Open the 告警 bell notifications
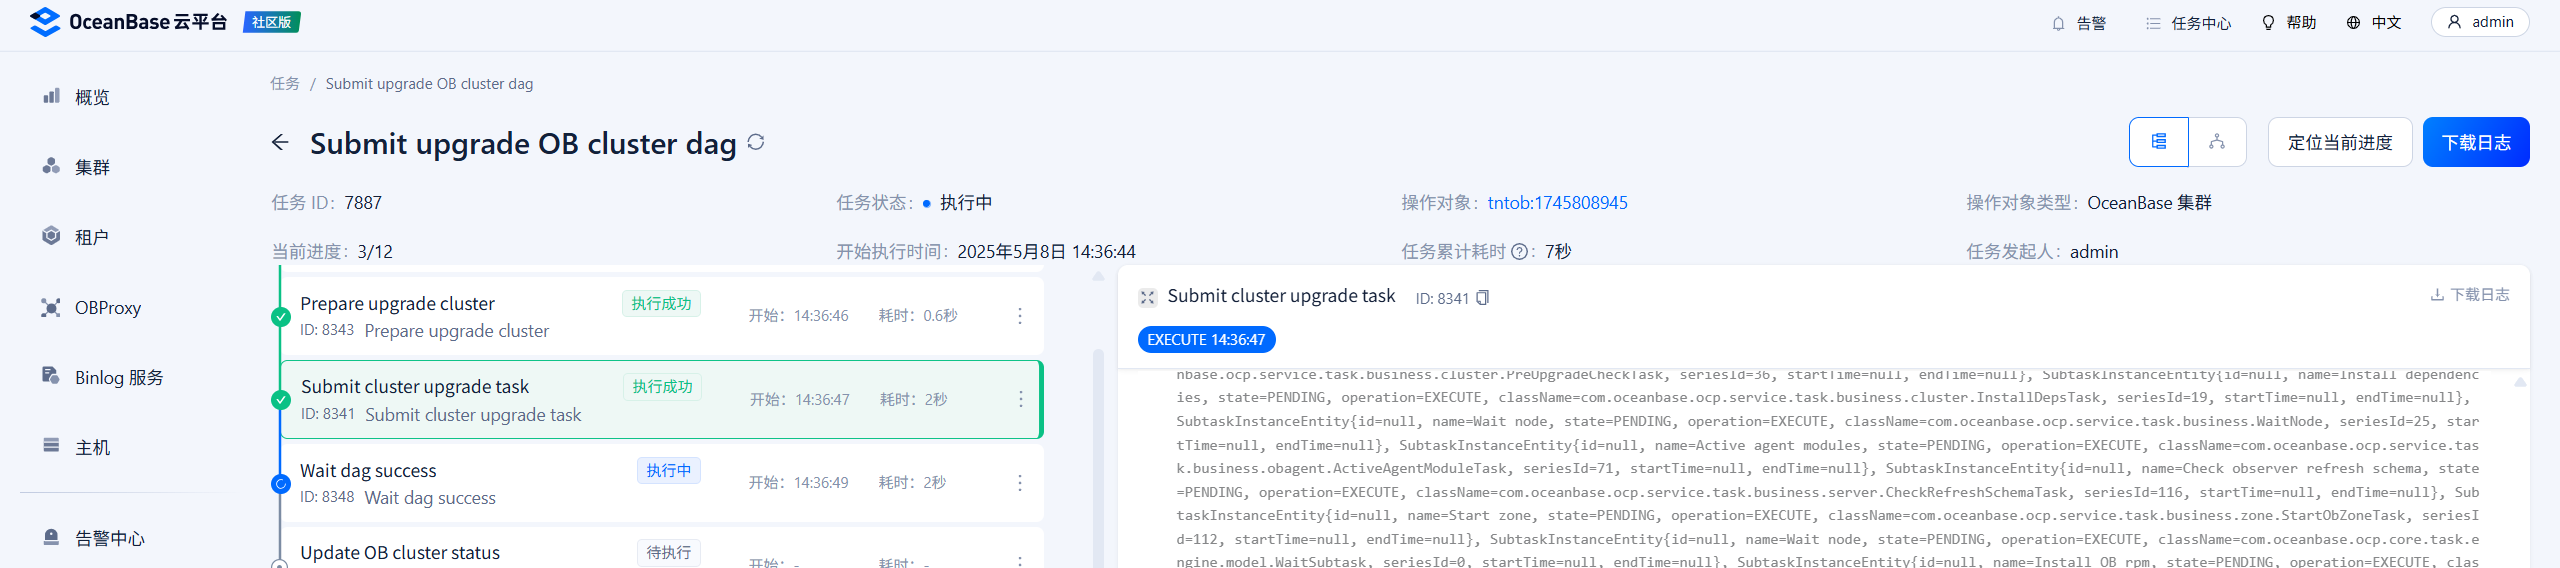The height and width of the screenshot is (568, 2560). point(2078,23)
